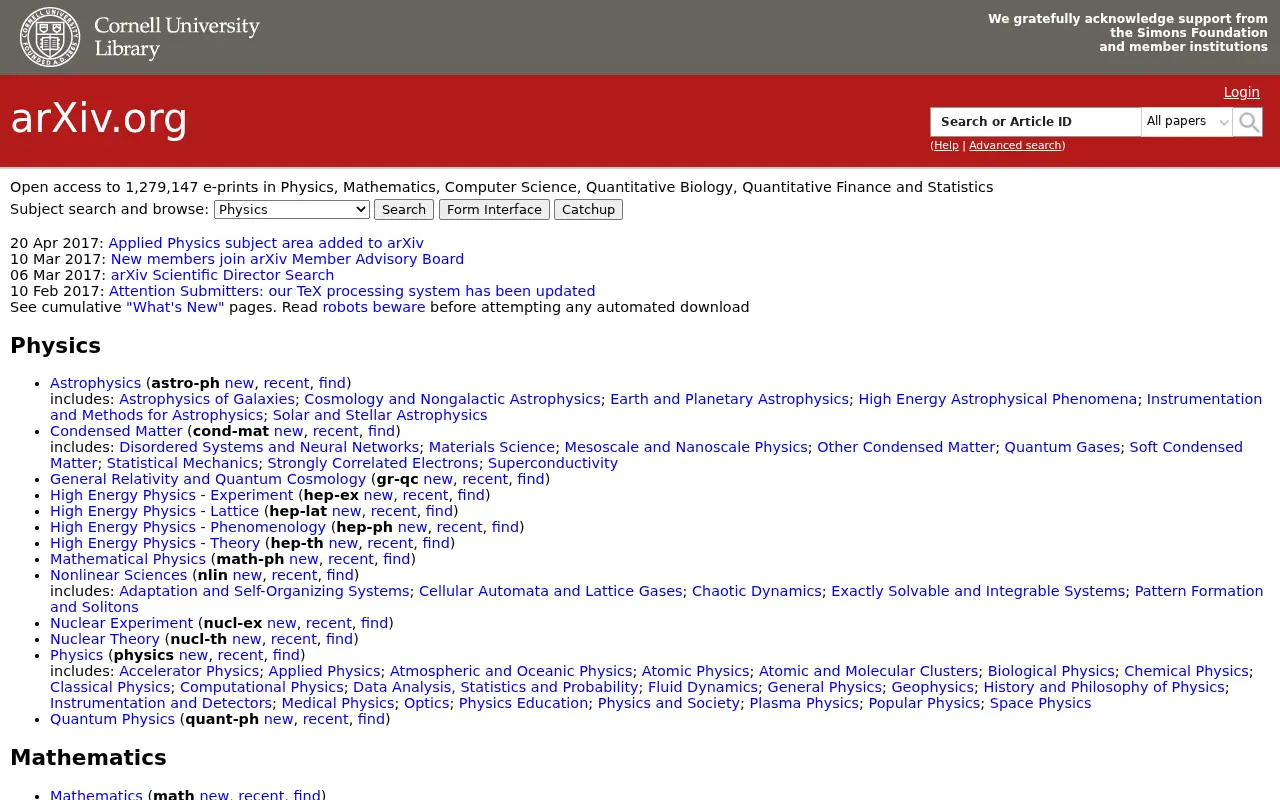Open General Relativity and Quantum Cosmology

[208, 479]
